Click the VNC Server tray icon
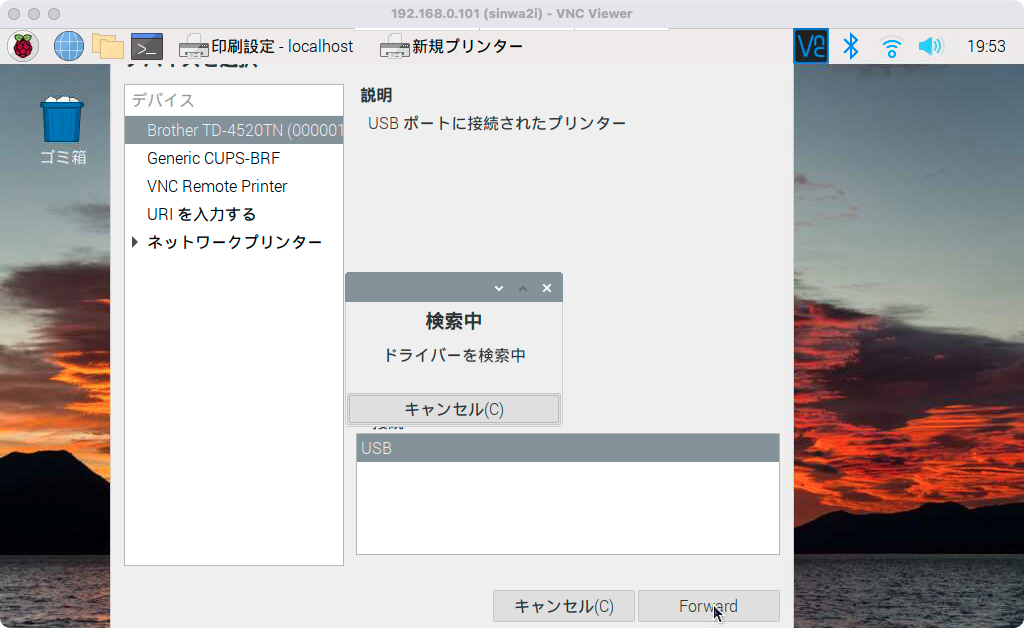 (x=811, y=46)
